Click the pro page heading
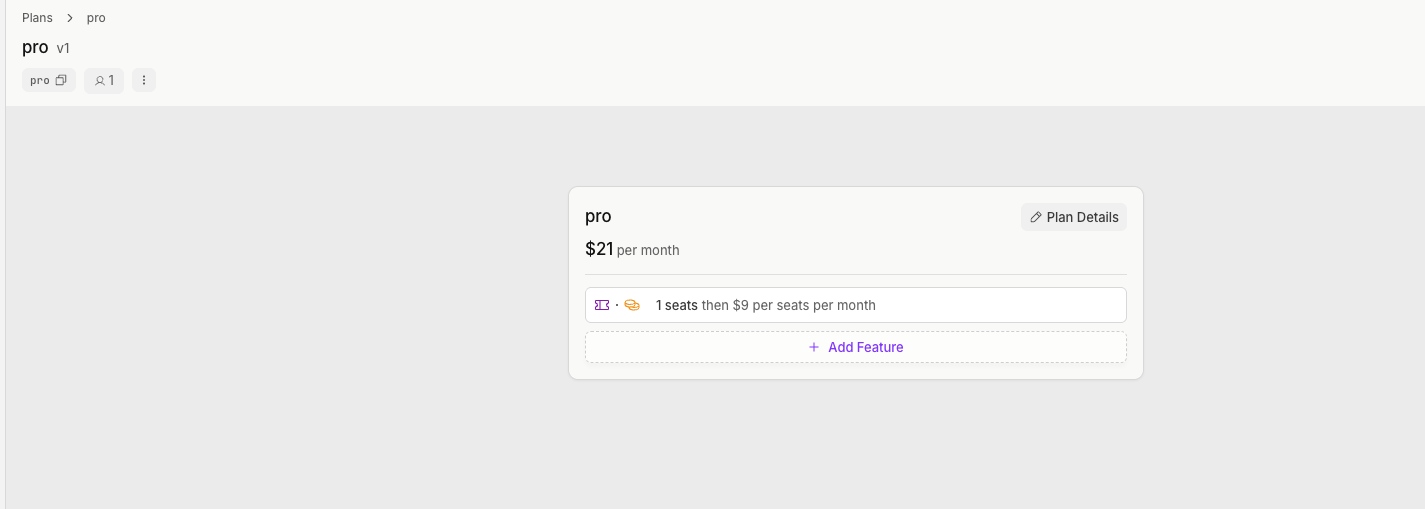The height and width of the screenshot is (509, 1425). pyautogui.click(x=35, y=47)
